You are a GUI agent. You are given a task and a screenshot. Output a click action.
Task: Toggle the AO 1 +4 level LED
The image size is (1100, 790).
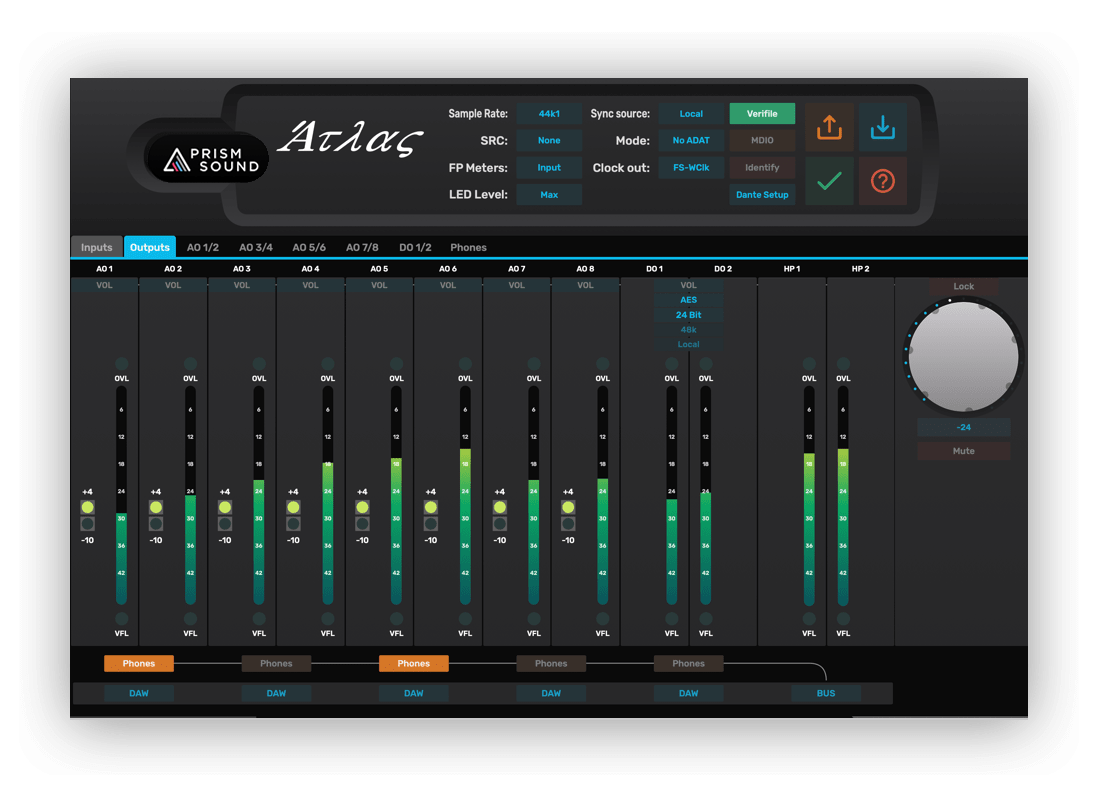coord(88,508)
